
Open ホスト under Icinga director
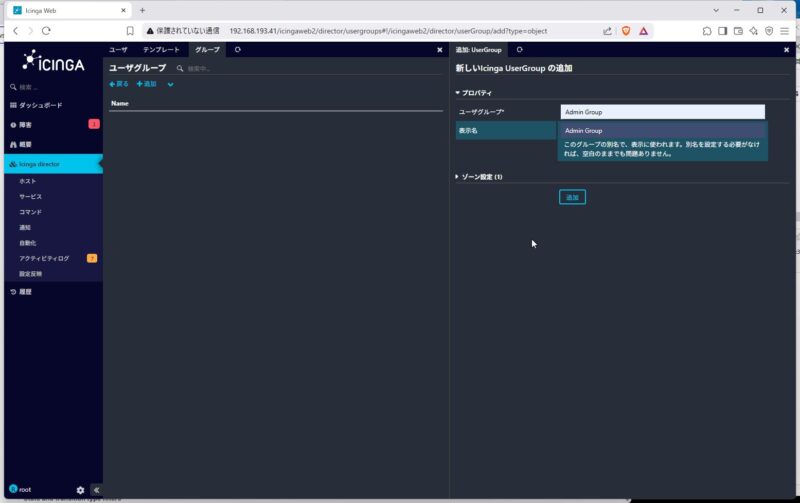click(x=28, y=181)
